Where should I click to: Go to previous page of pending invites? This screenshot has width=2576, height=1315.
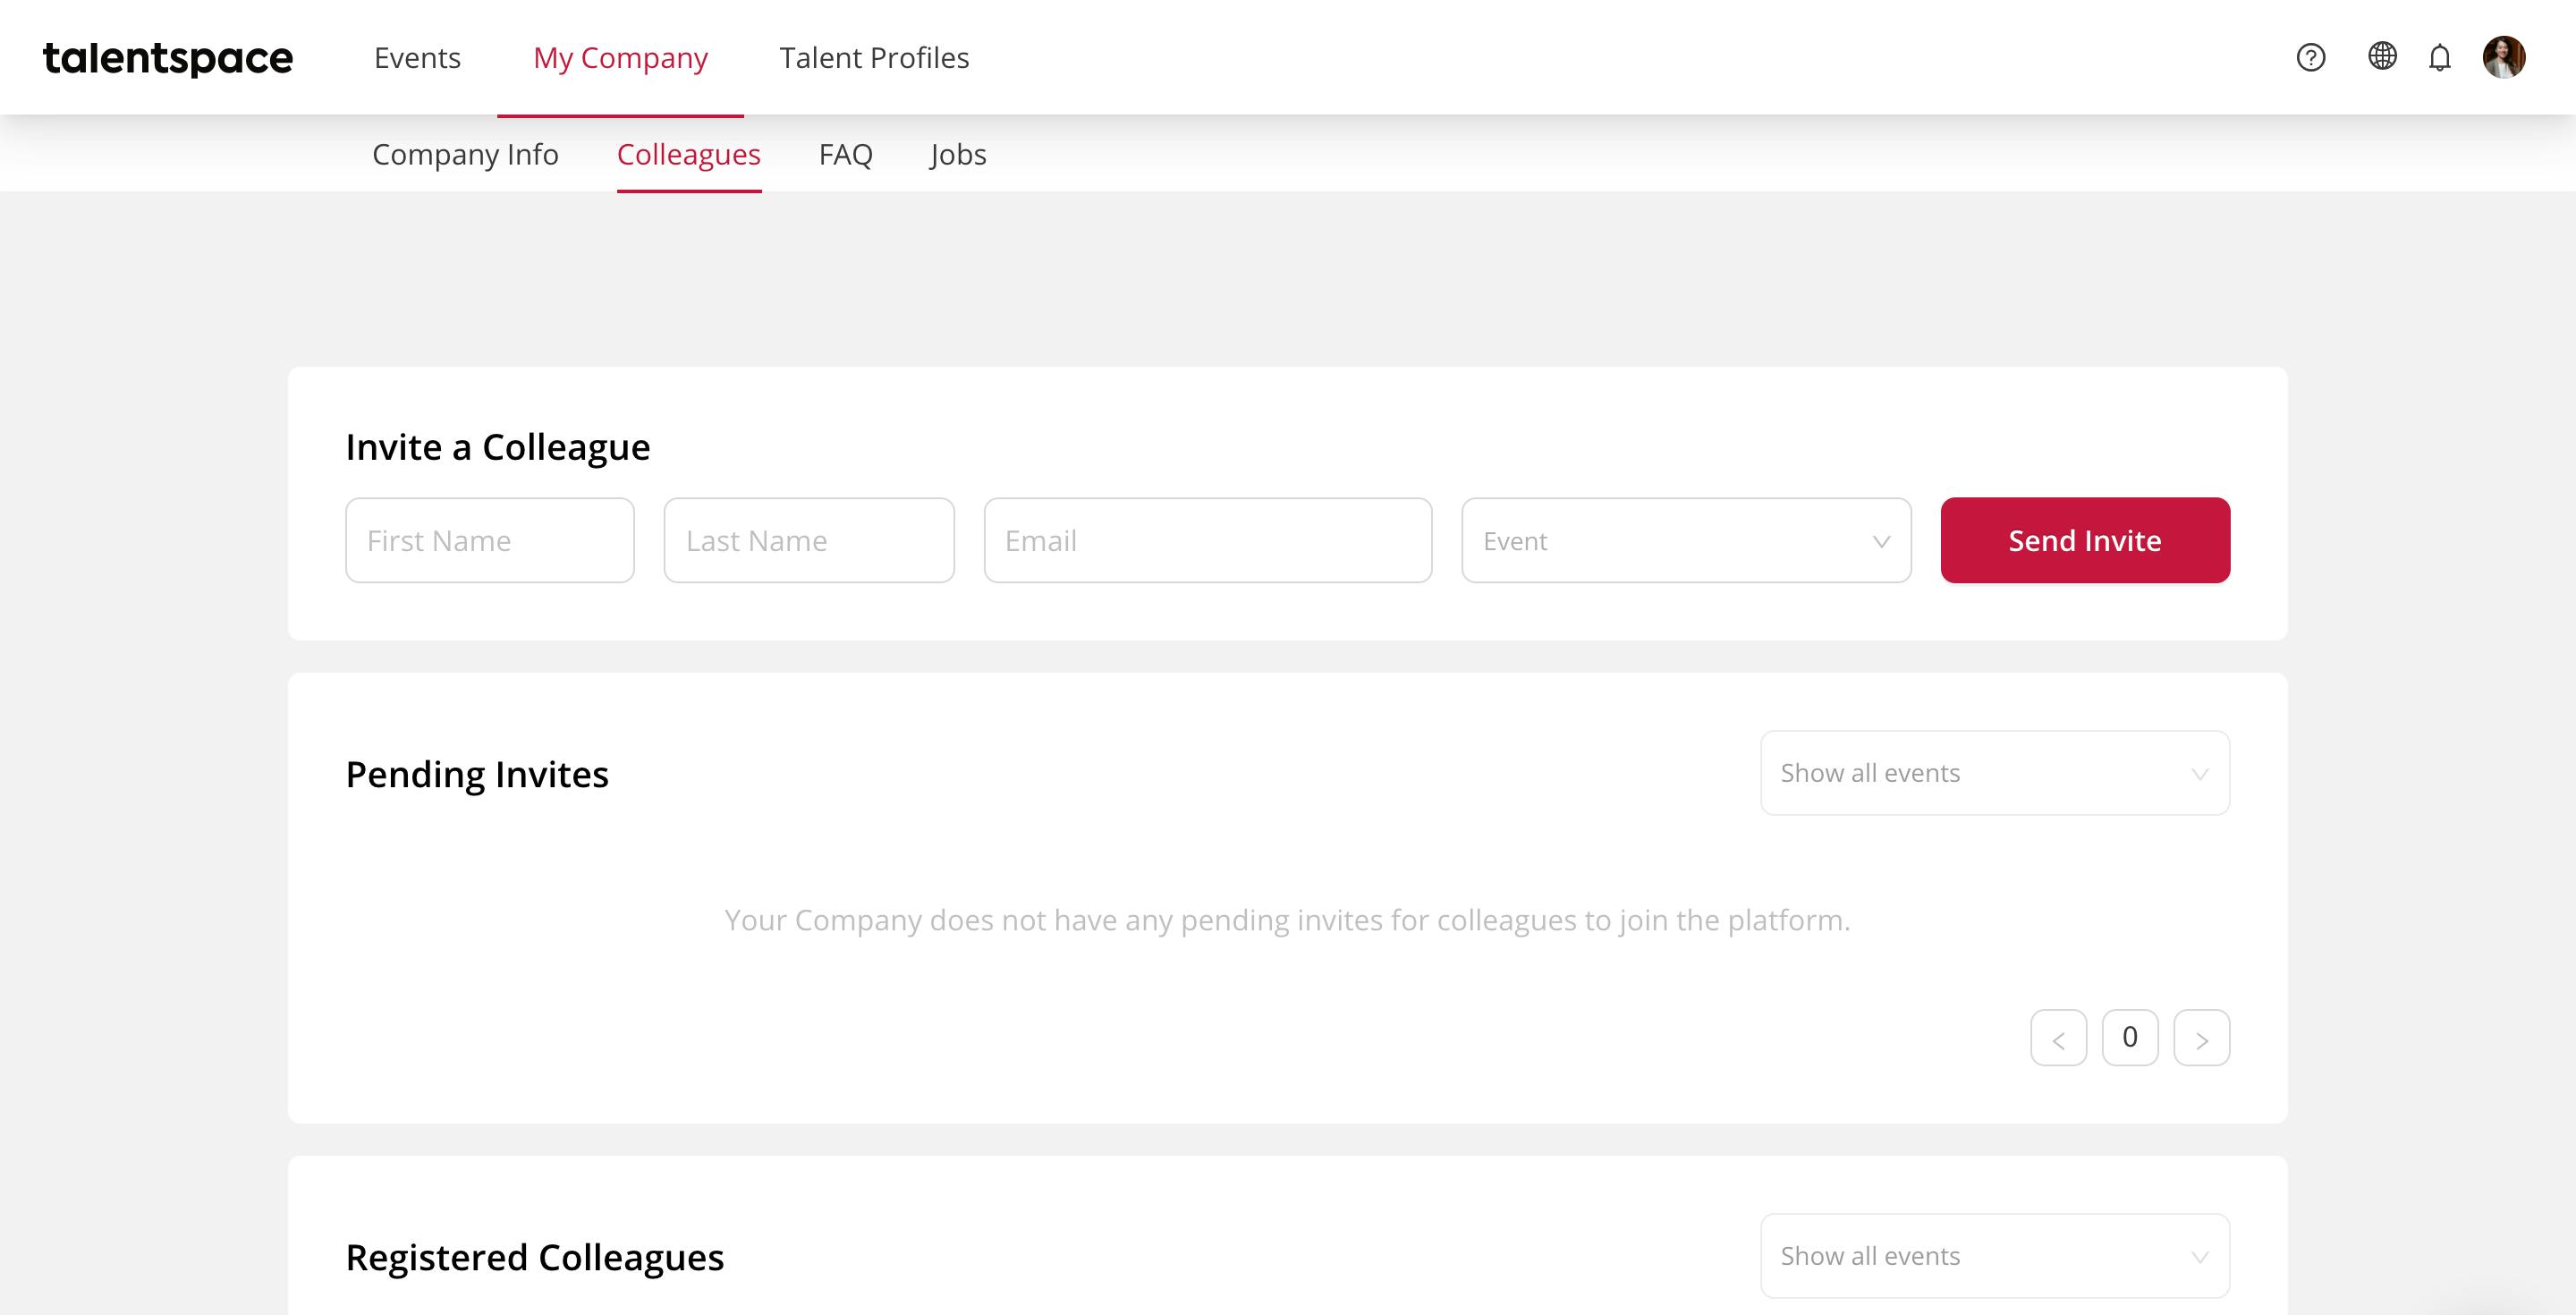pos(2058,1038)
